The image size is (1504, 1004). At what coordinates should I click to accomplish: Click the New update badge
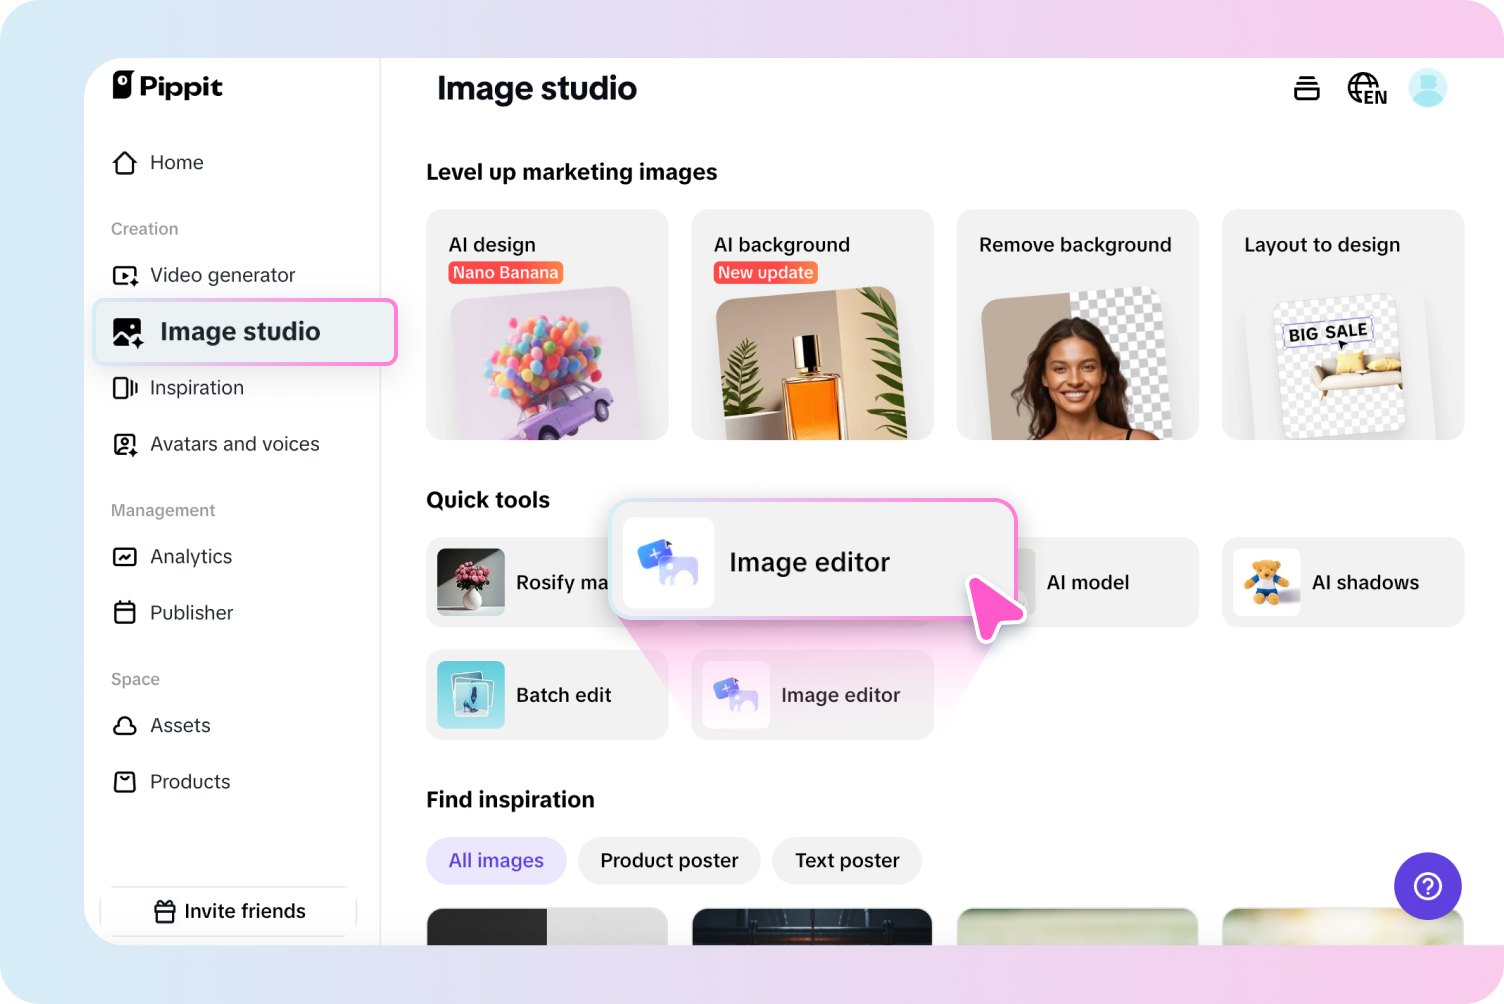(x=766, y=272)
